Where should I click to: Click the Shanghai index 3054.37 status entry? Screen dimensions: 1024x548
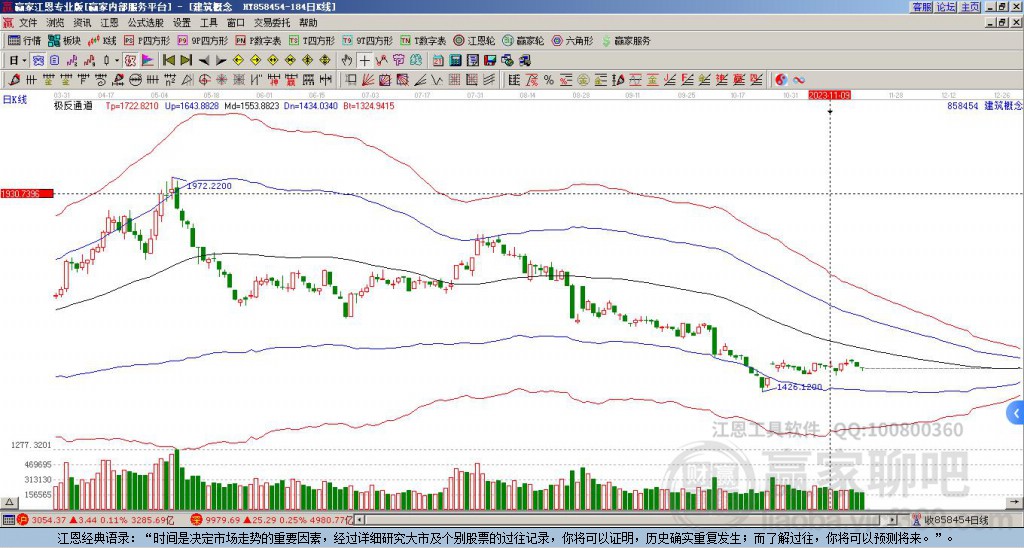[95, 520]
